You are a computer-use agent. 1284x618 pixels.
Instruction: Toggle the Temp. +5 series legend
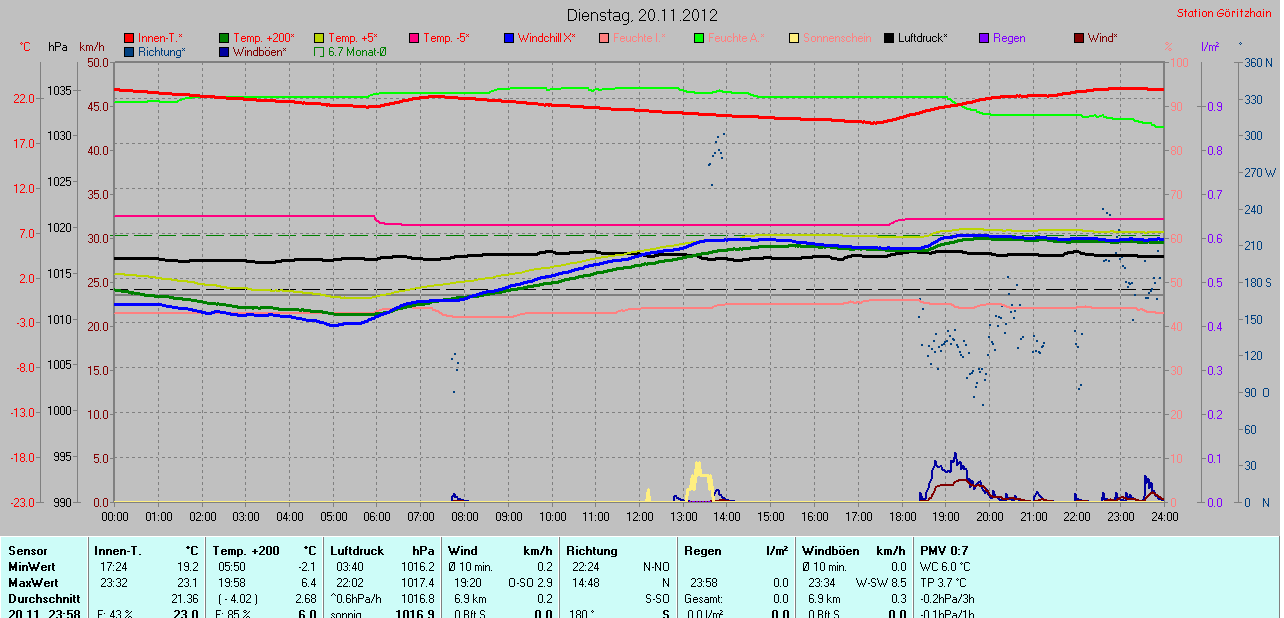click(x=320, y=38)
